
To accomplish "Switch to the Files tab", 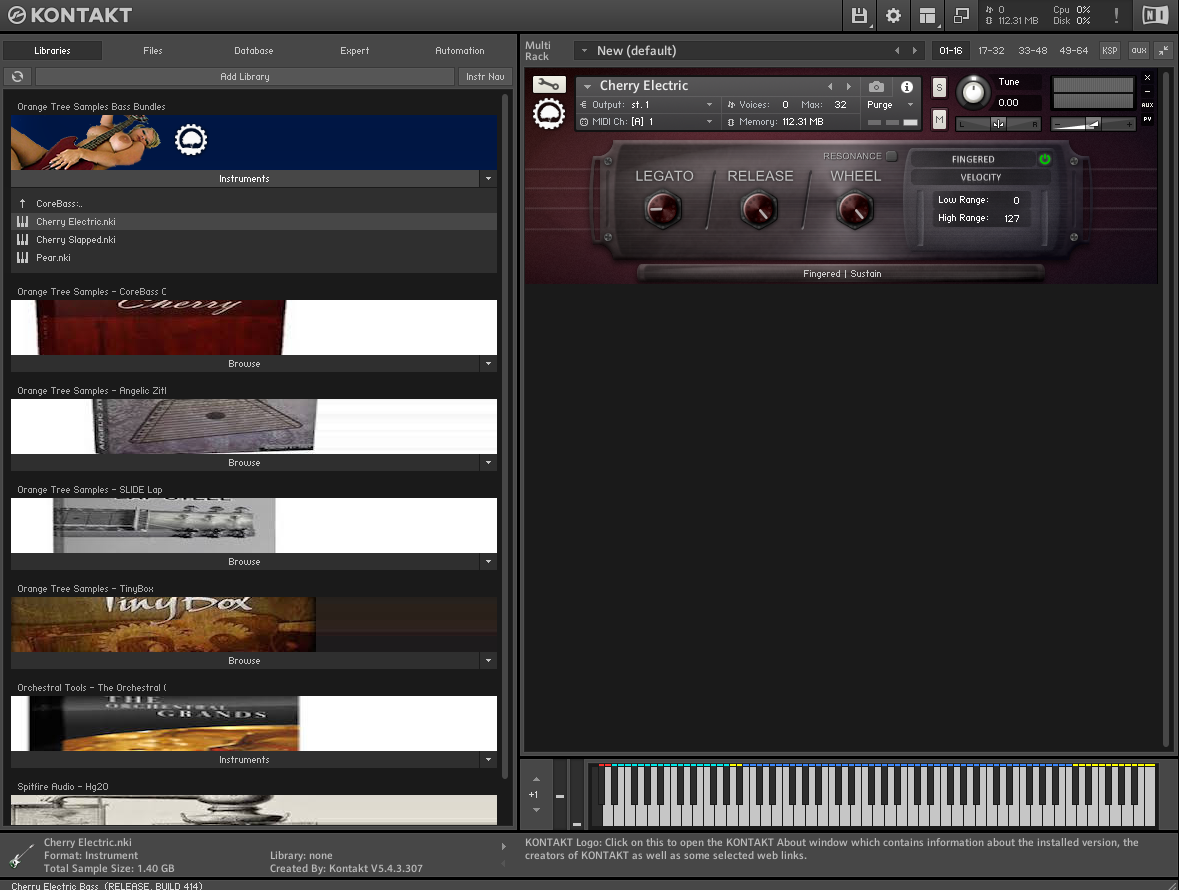I will pyautogui.click(x=153, y=50).
